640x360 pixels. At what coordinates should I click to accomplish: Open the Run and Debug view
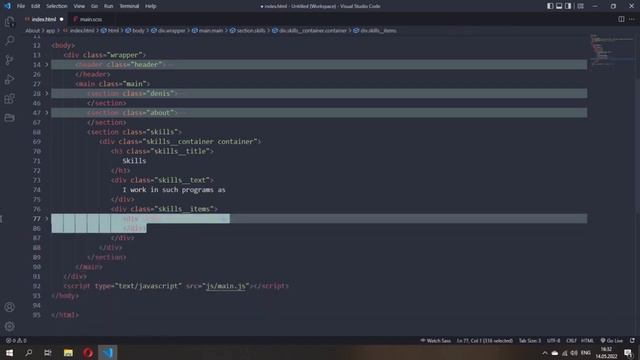click(x=9, y=79)
